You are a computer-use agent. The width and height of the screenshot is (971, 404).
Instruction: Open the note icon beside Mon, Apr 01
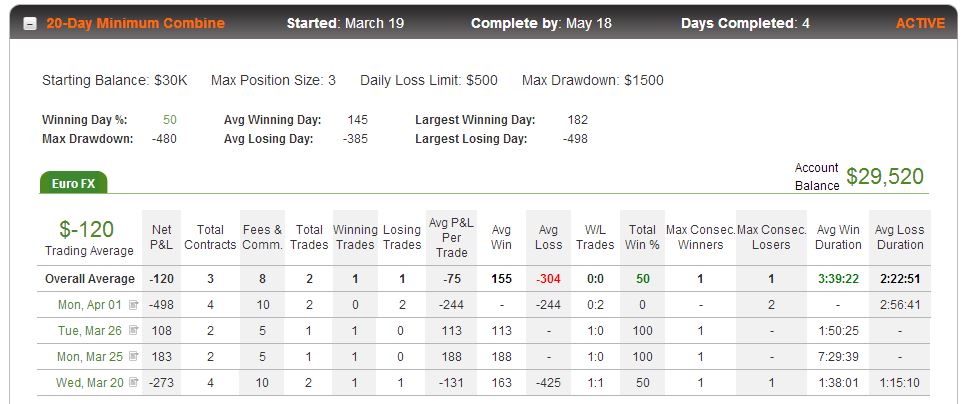tap(133, 305)
